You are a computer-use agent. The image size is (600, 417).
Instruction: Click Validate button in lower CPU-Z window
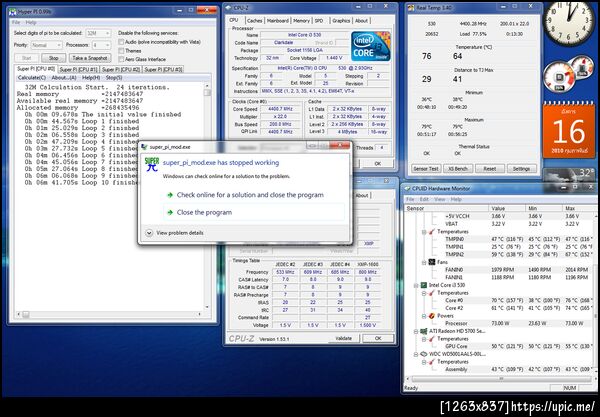pyautogui.click(x=343, y=338)
